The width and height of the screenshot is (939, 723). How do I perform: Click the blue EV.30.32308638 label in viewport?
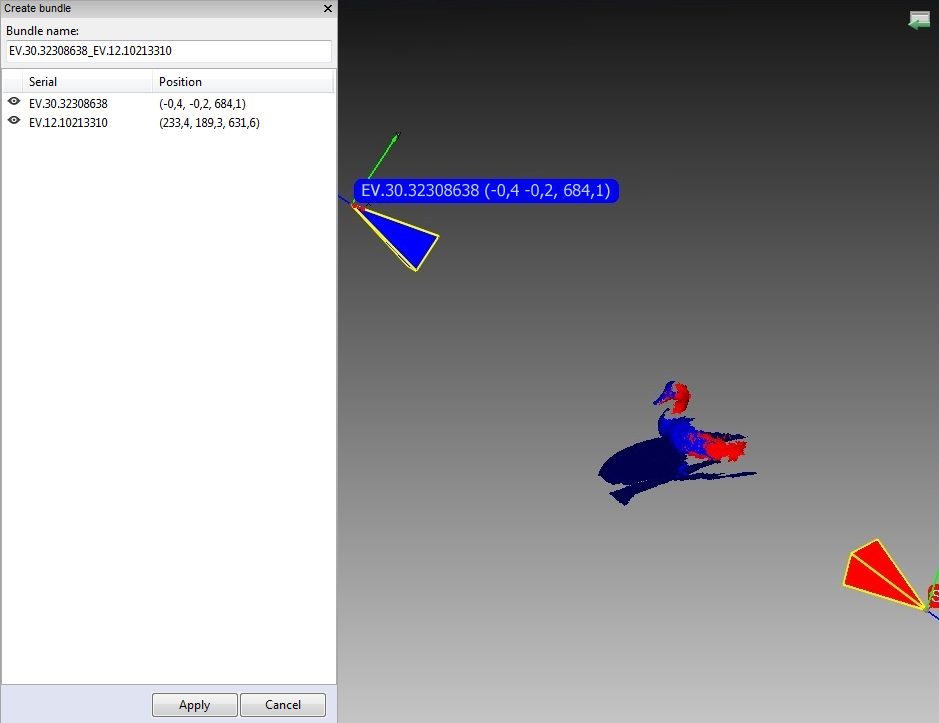point(487,191)
